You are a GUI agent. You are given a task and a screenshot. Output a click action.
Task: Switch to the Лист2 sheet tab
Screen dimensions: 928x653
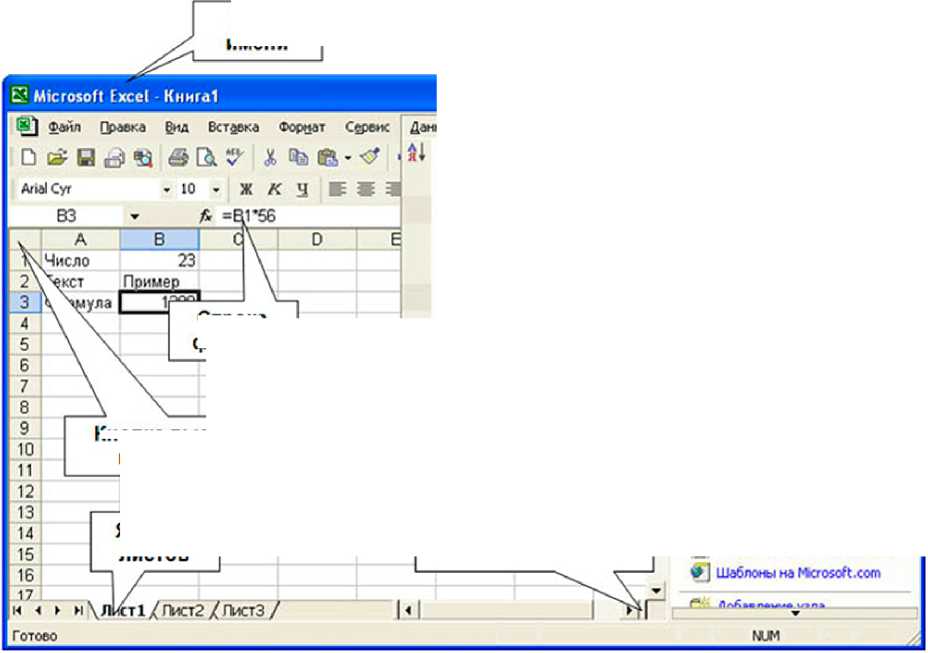click(182, 610)
